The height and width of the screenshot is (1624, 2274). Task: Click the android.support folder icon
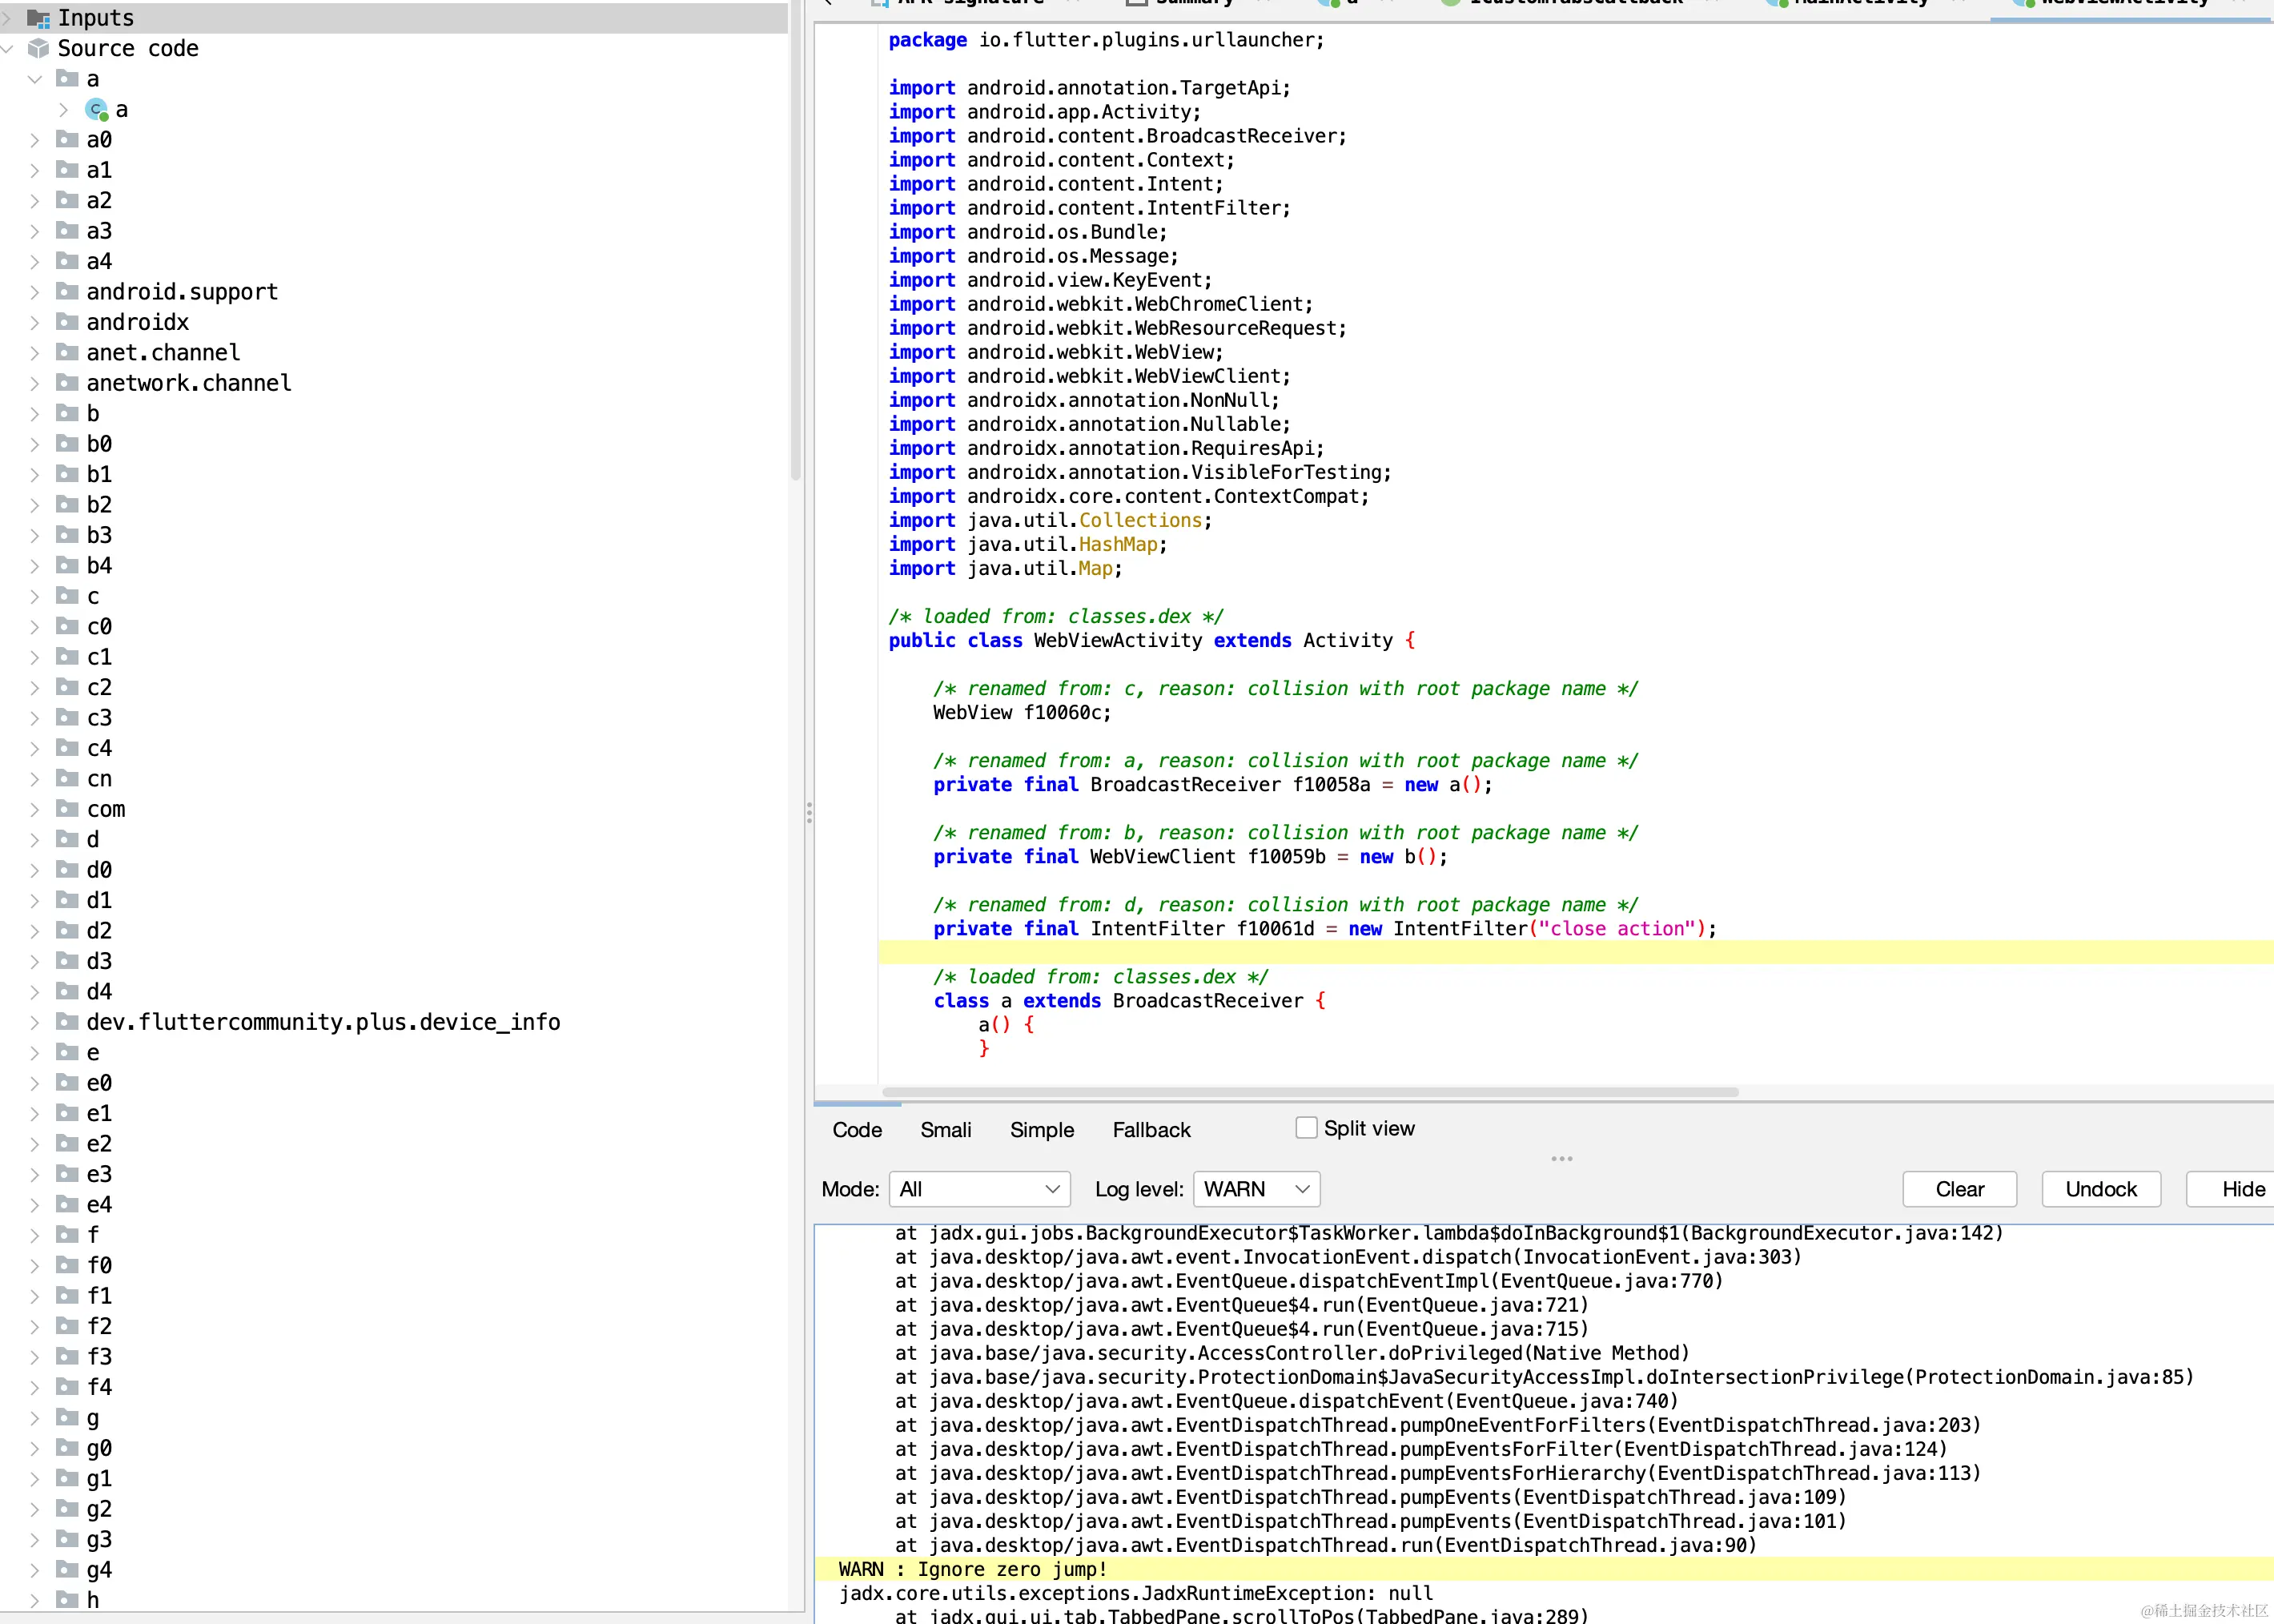67,291
